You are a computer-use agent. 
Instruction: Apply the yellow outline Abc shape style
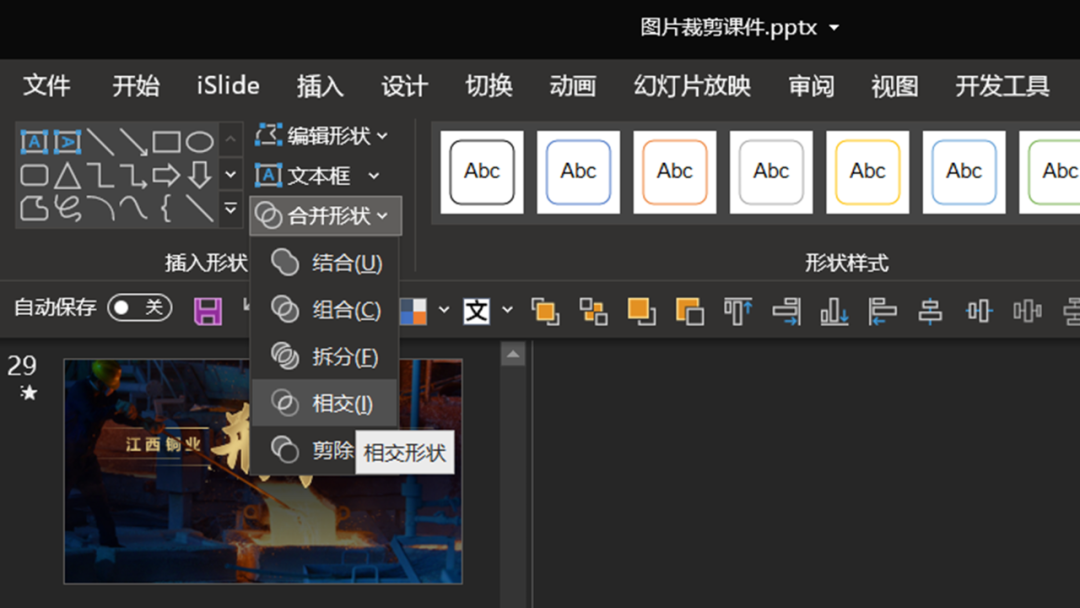[x=867, y=171]
